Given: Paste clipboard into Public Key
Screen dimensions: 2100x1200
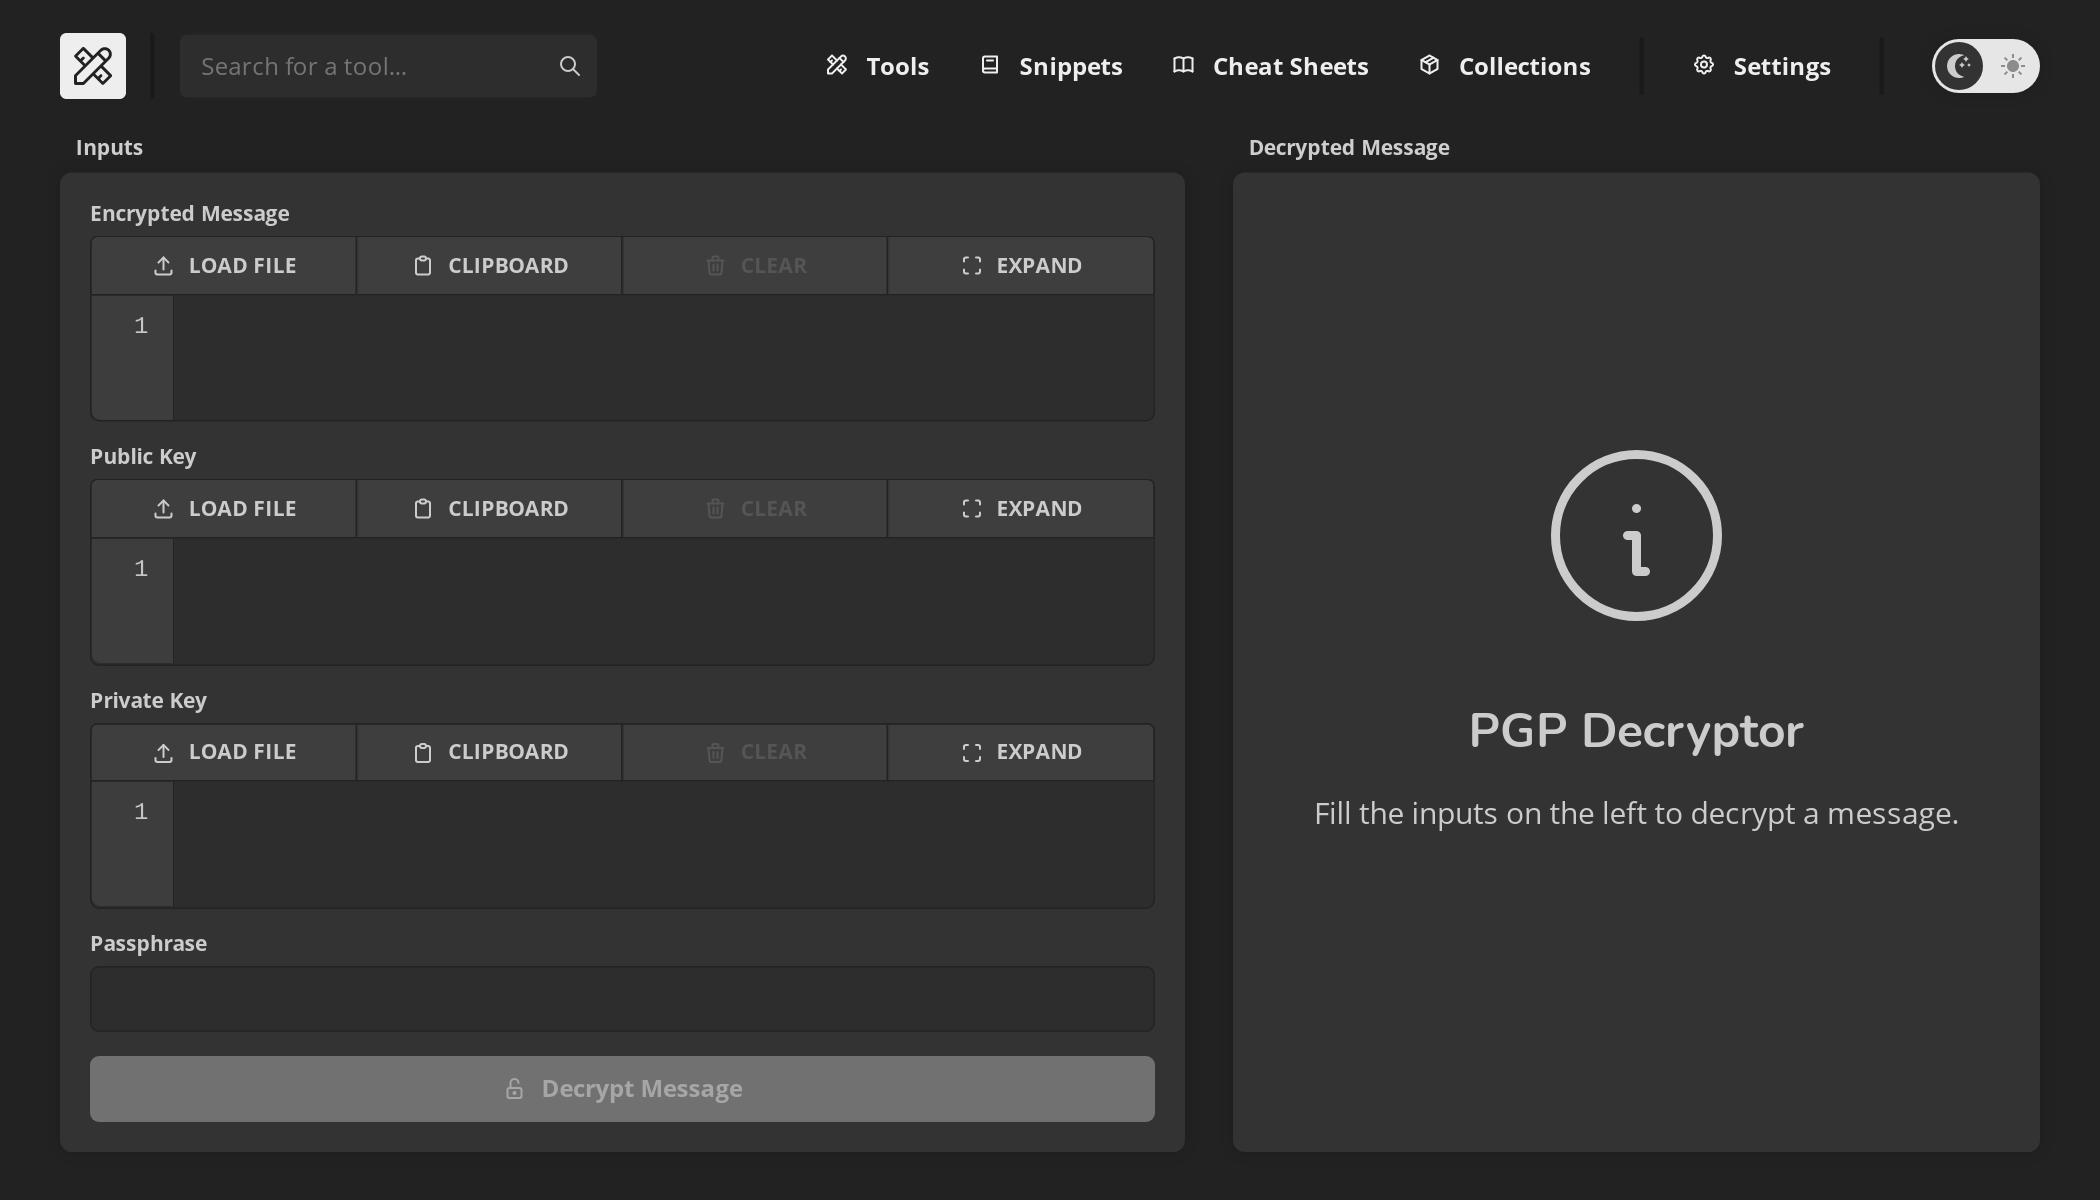Looking at the screenshot, I should (x=489, y=509).
